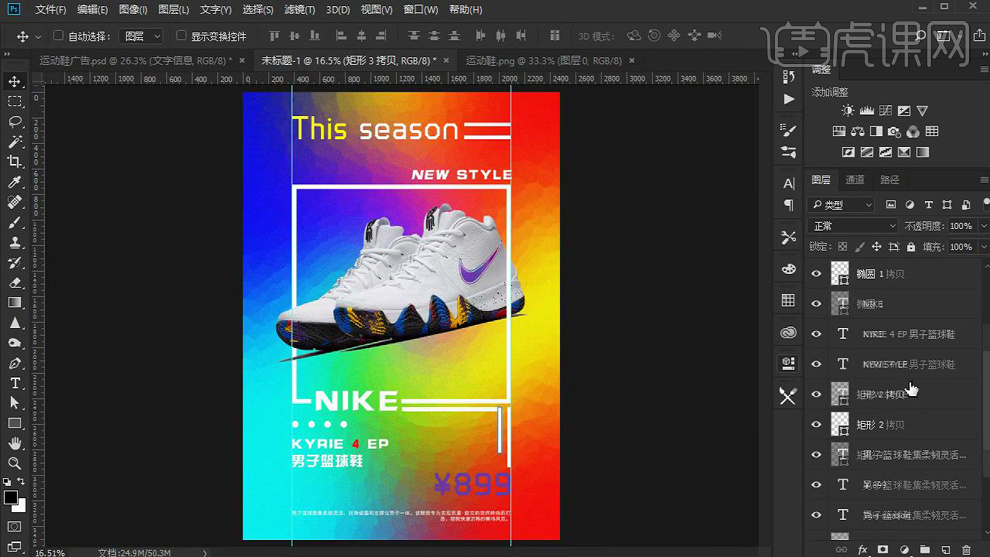Select the Brush tool
Viewport: 990px width, 557px height.
pyautogui.click(x=15, y=222)
